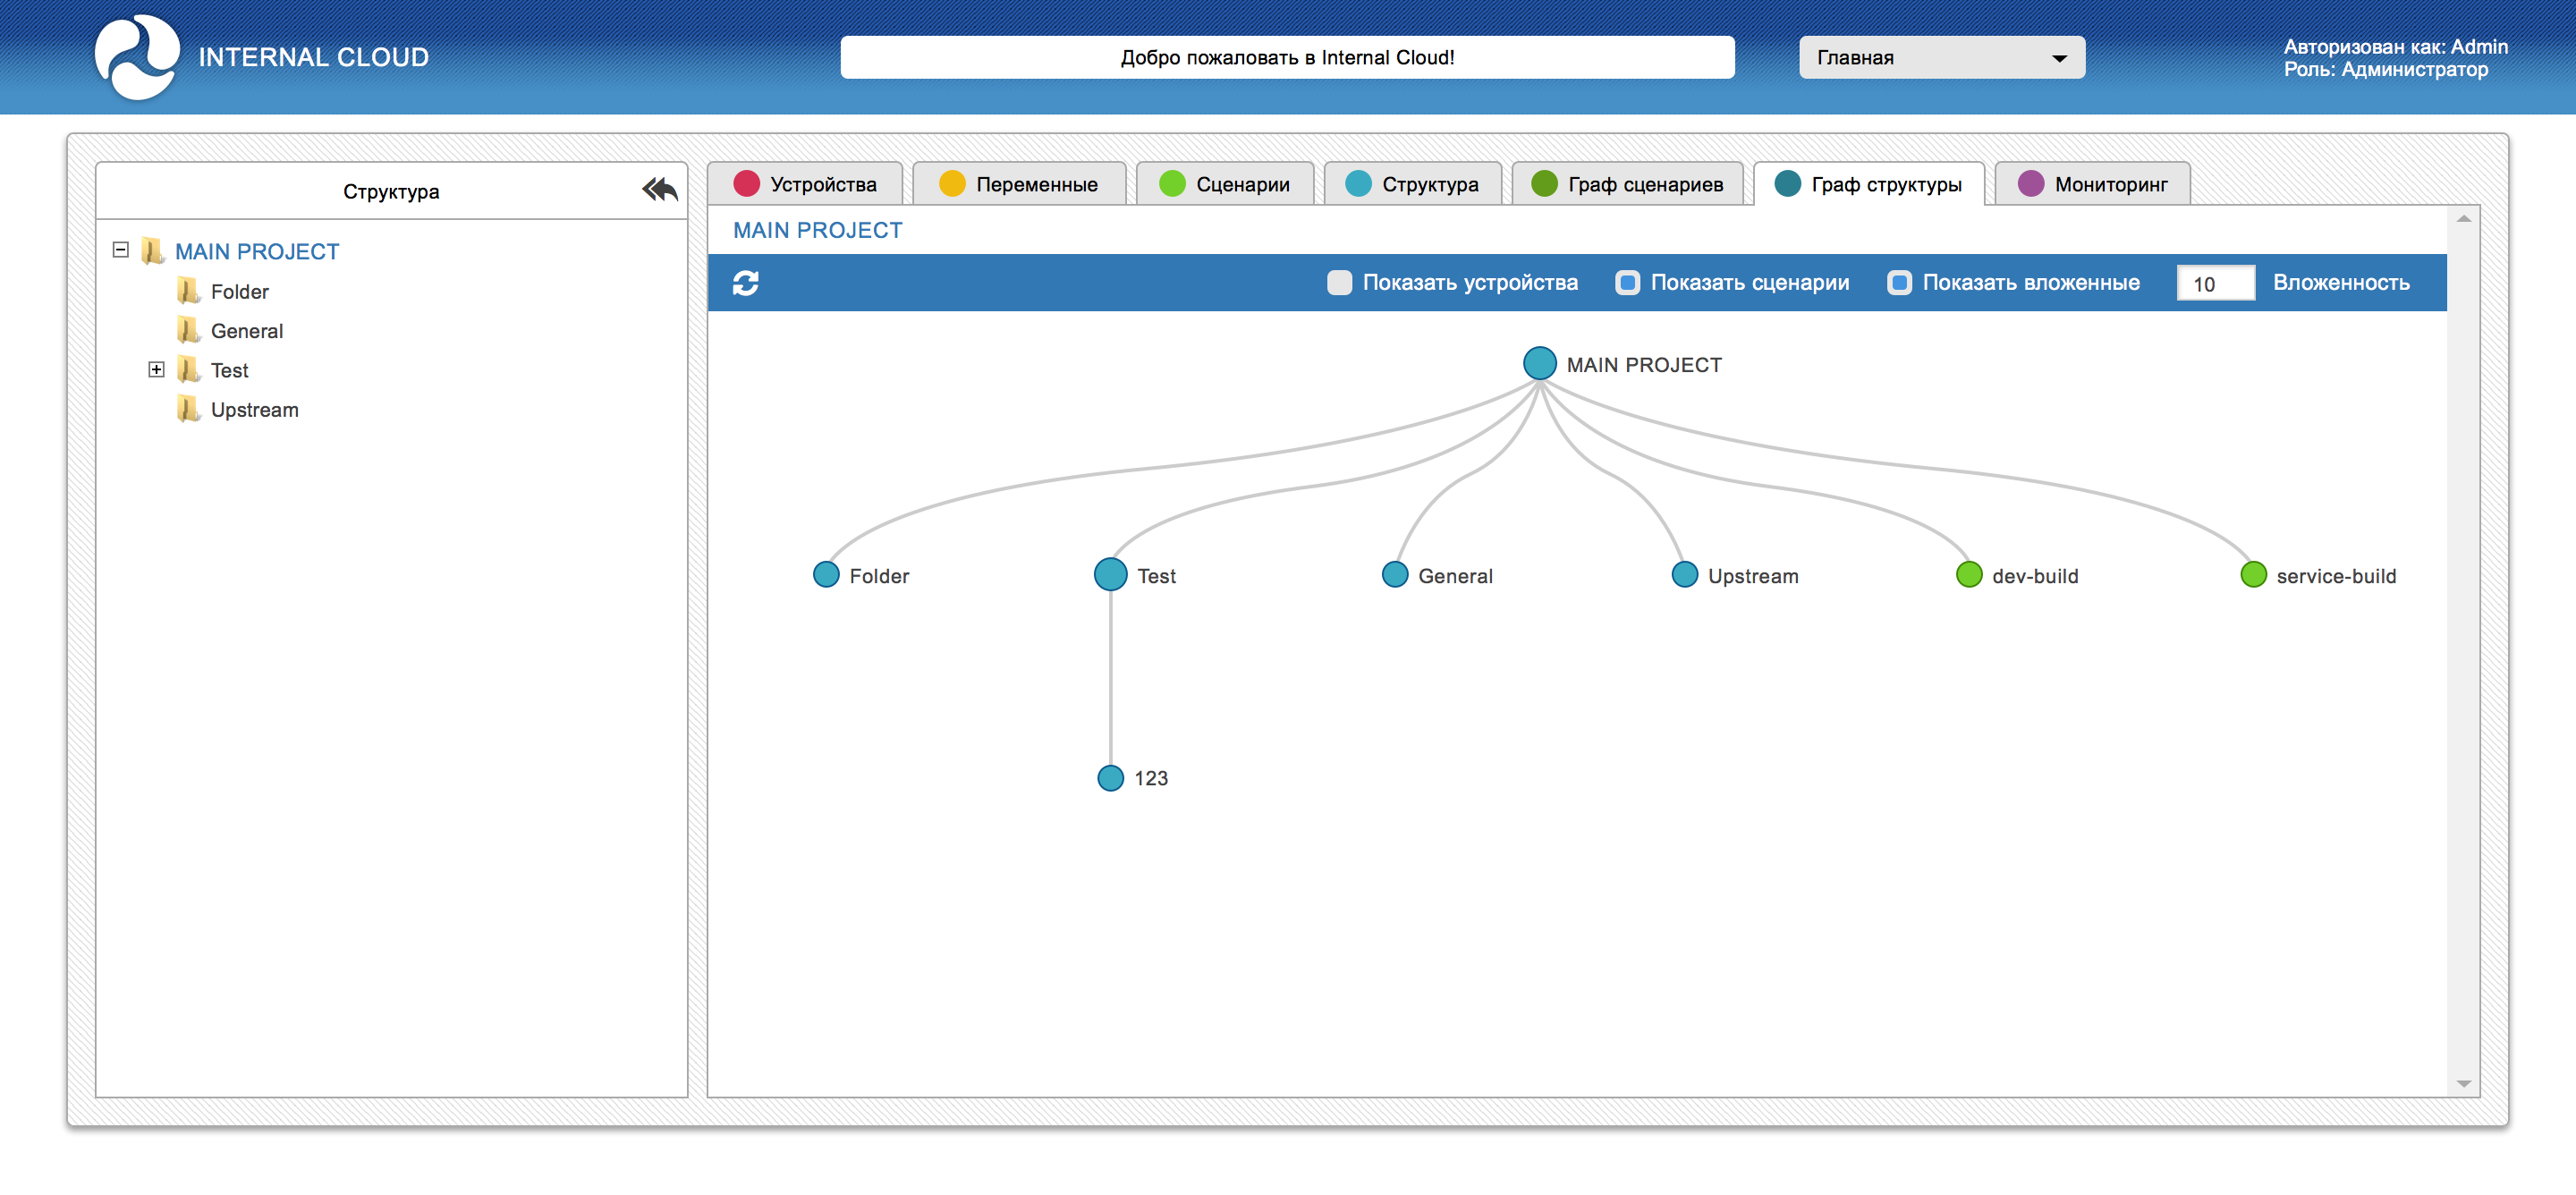Switch to the Переменные tab
Screen dimensions: 2576x1195
point(1019,184)
